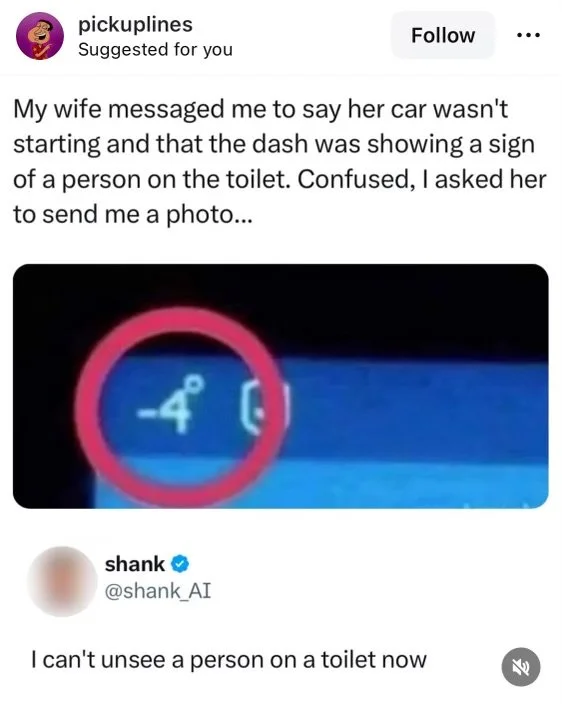Open the pickuplines profile picture
This screenshot has width=562, height=704.
pos(40,36)
